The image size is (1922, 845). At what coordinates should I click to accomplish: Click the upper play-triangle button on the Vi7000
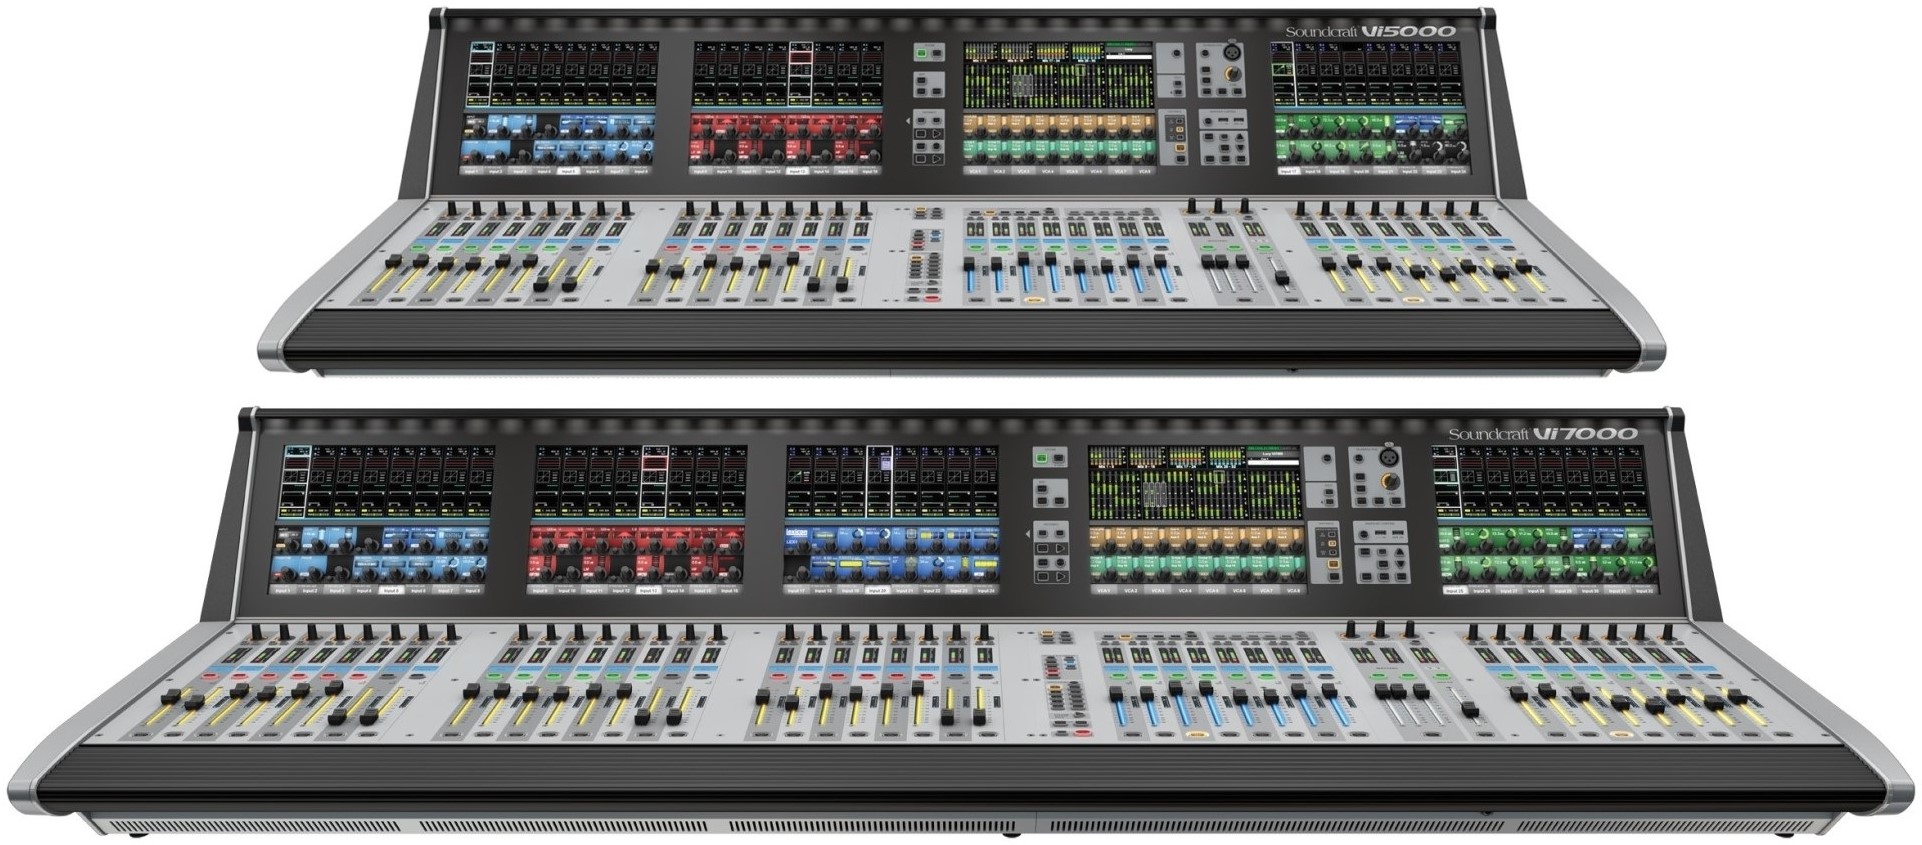point(1060,549)
